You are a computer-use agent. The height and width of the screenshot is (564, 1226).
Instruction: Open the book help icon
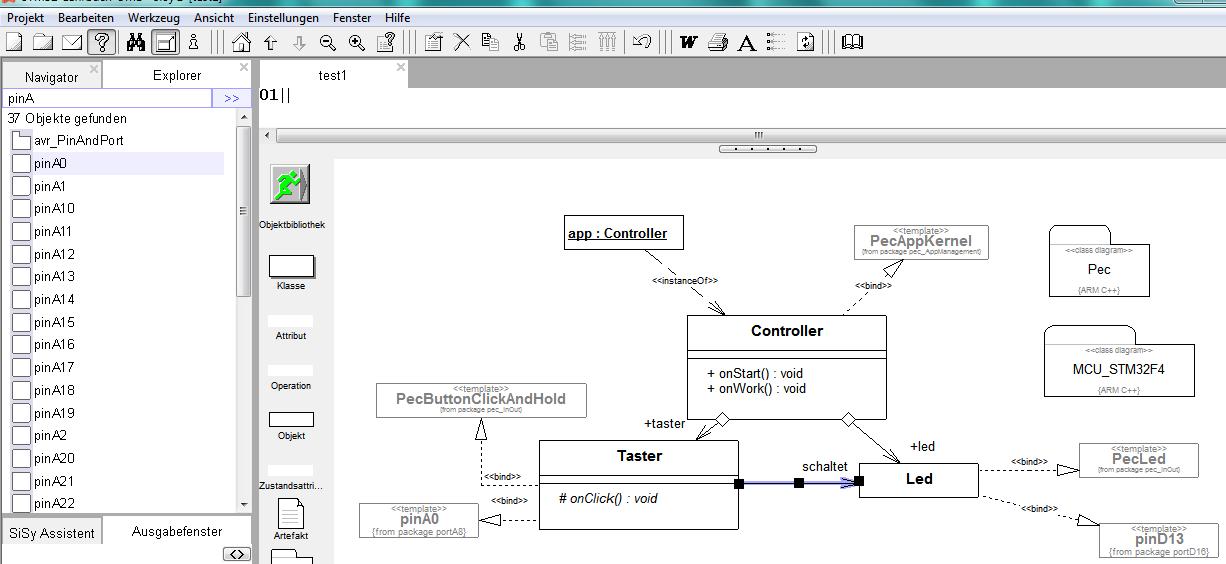pos(852,42)
